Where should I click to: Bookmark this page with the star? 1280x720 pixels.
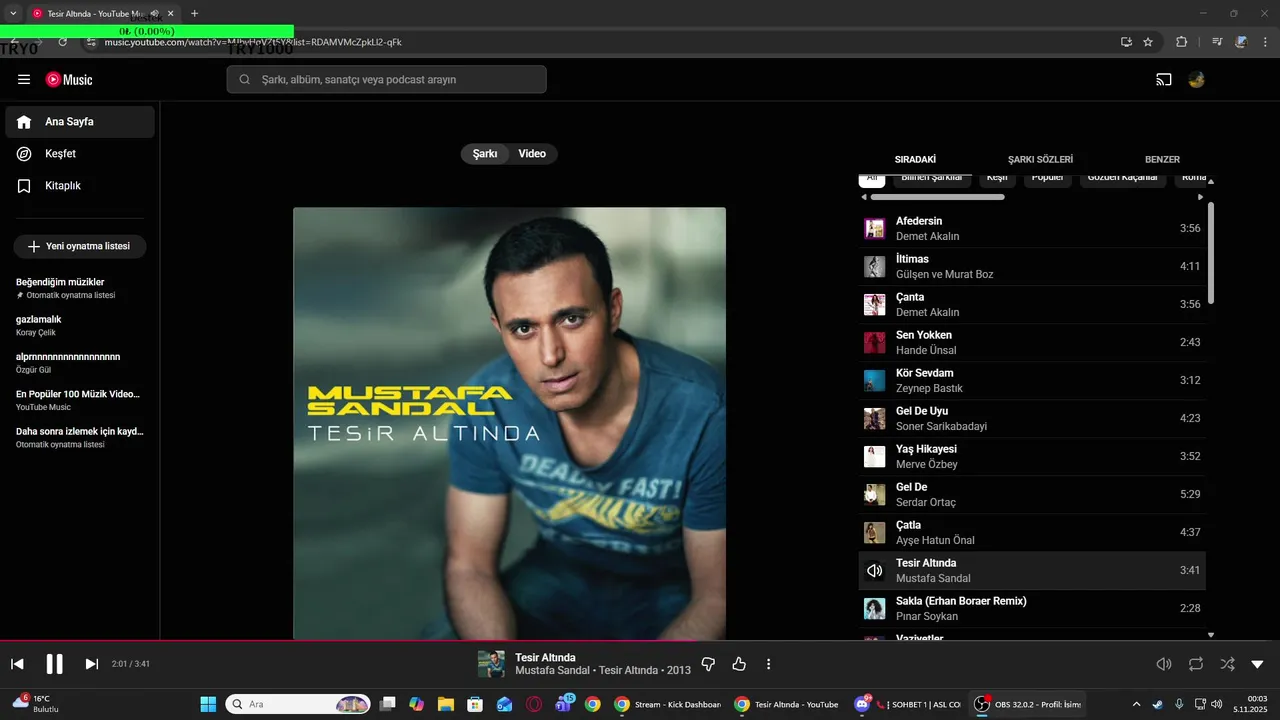pos(1148,42)
